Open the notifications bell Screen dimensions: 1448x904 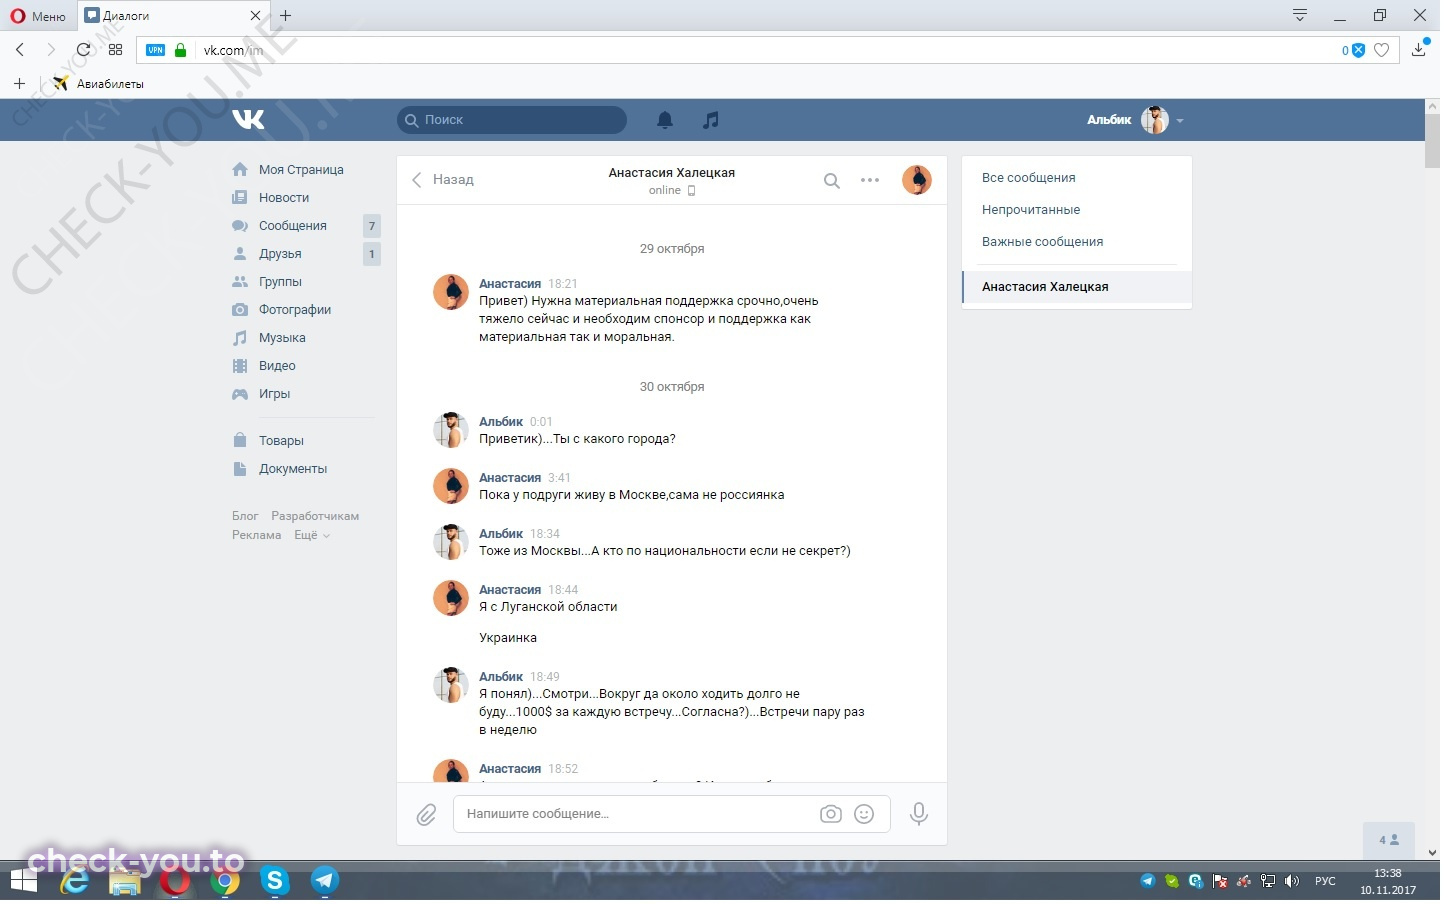coord(665,120)
